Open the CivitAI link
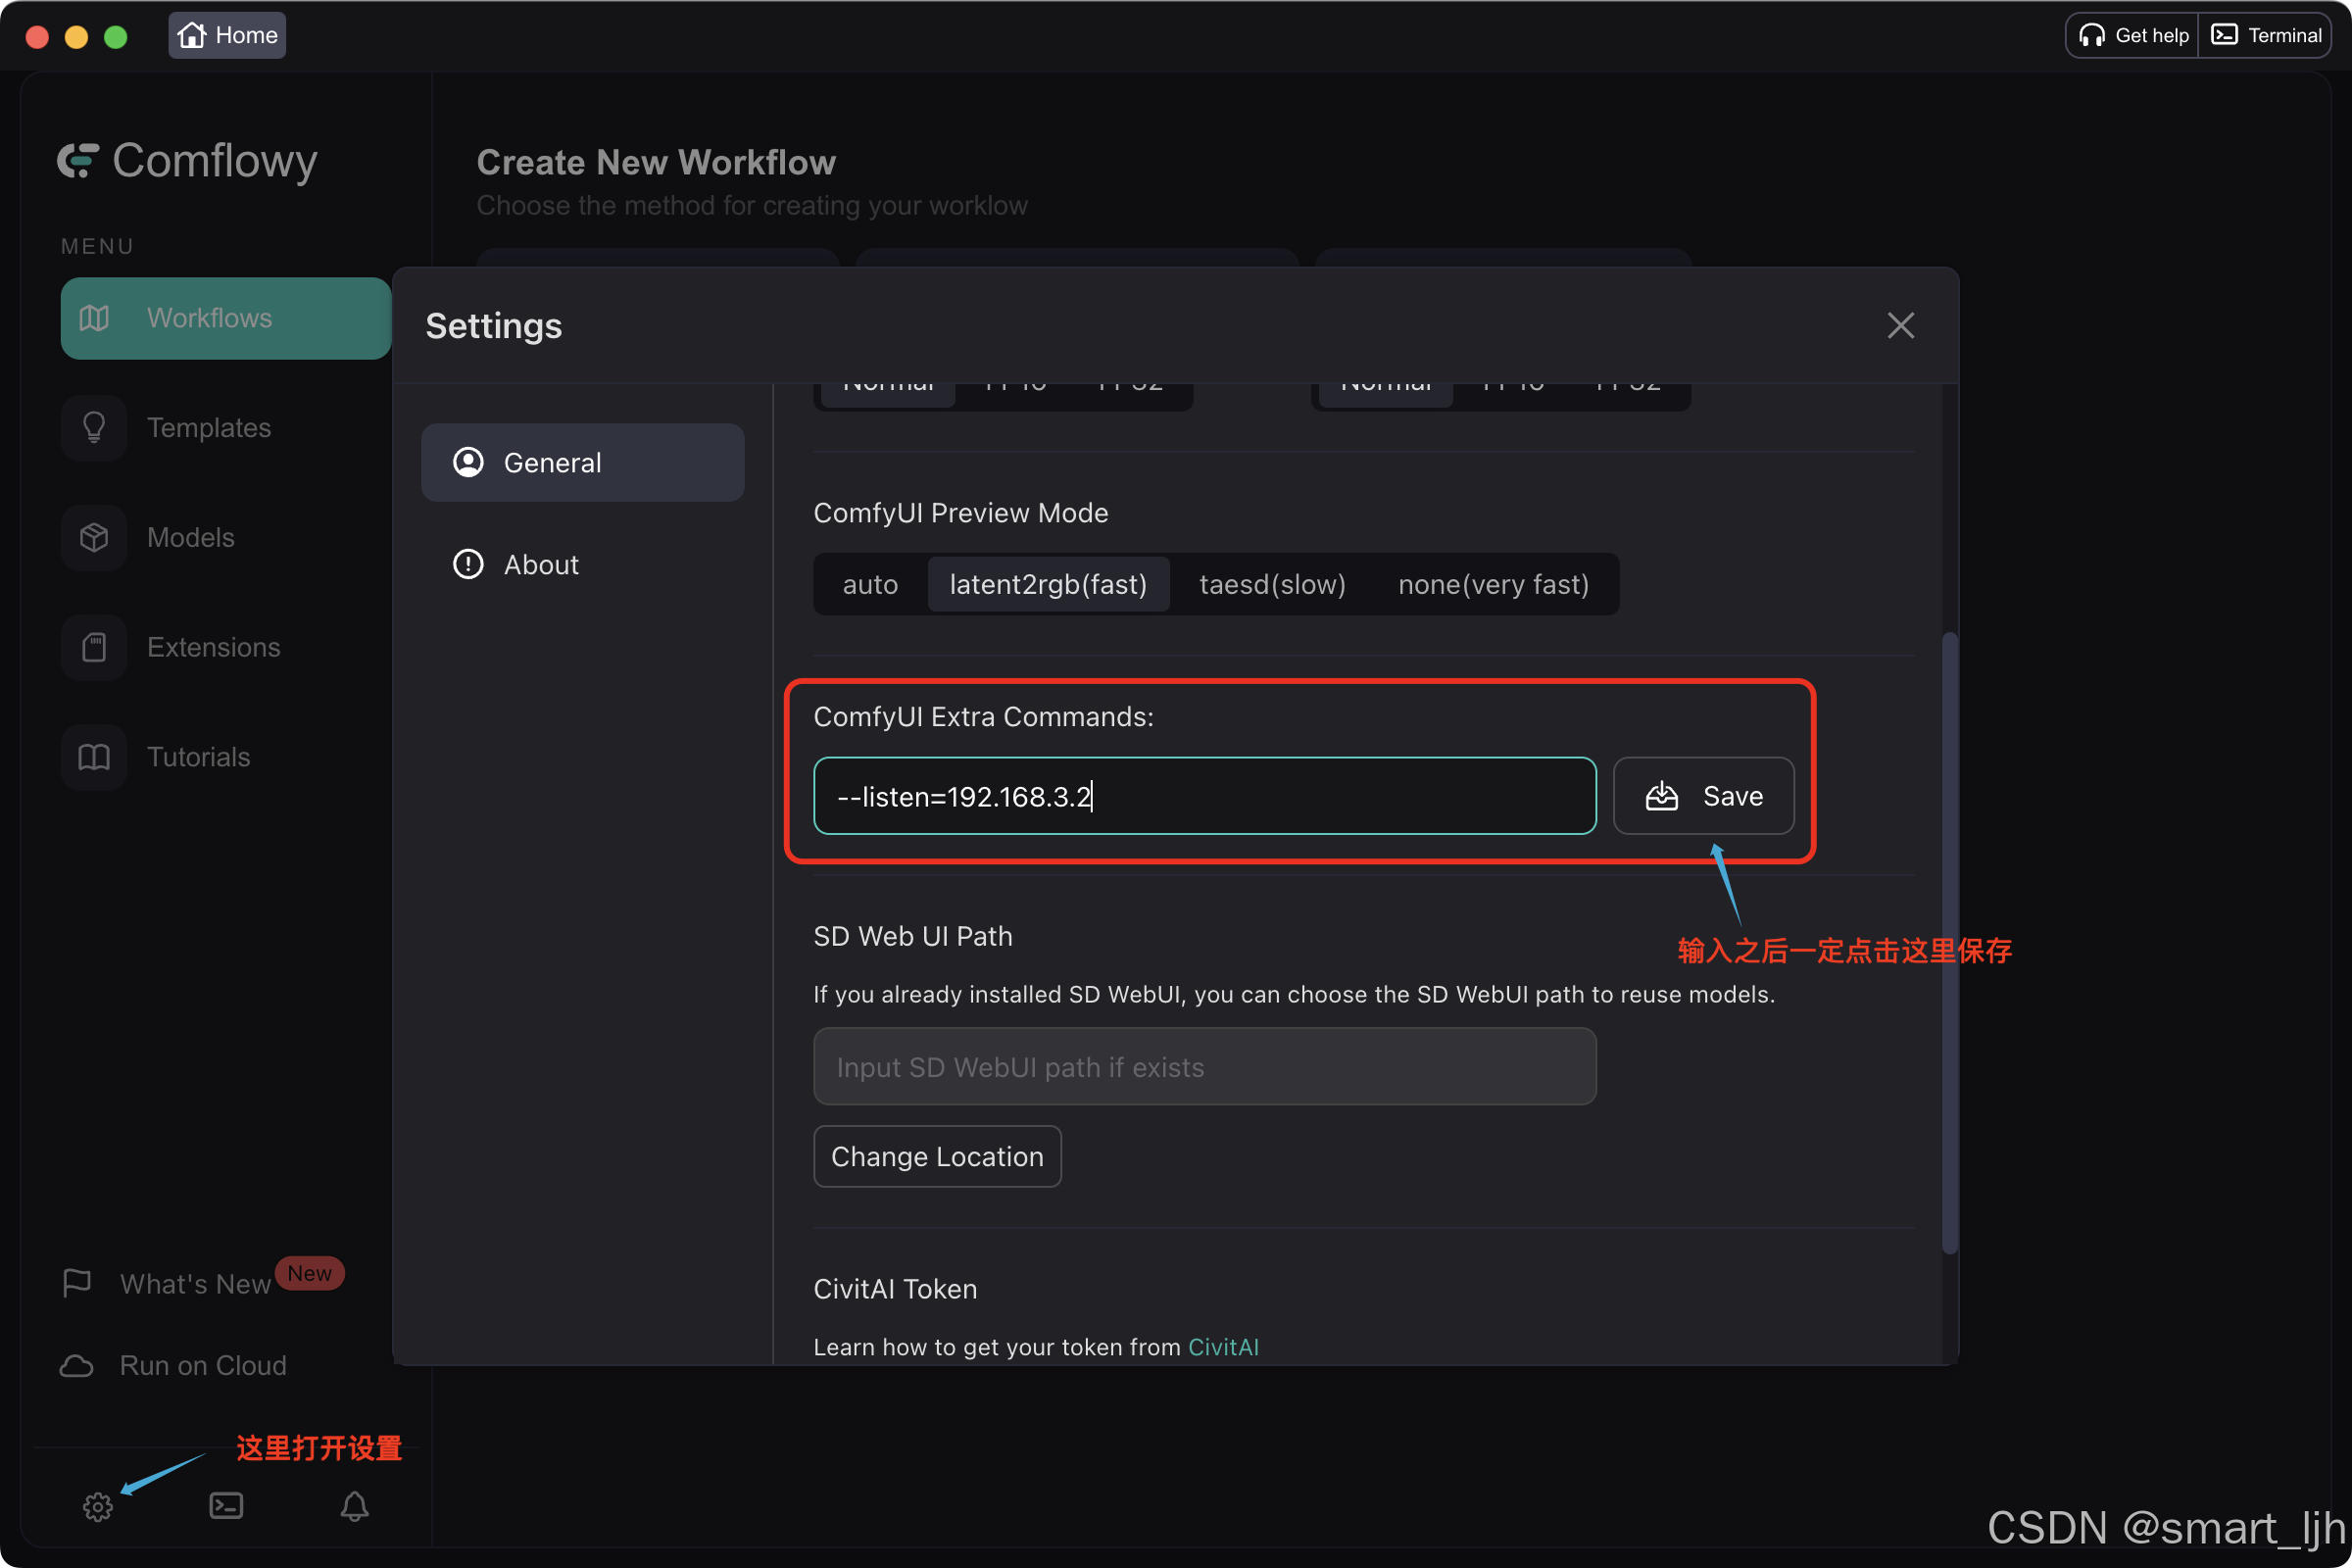Screen dimensions: 2352x1568 pos(1222,1346)
